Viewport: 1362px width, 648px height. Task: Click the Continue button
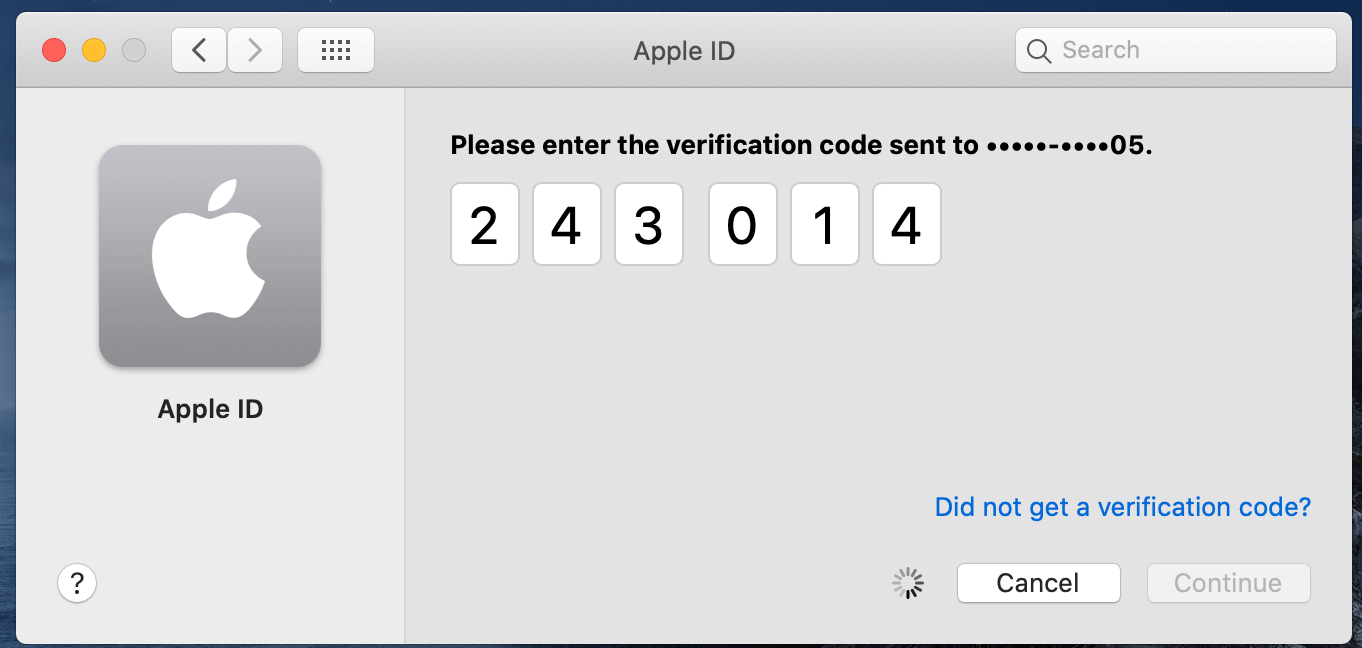[x=1228, y=583]
